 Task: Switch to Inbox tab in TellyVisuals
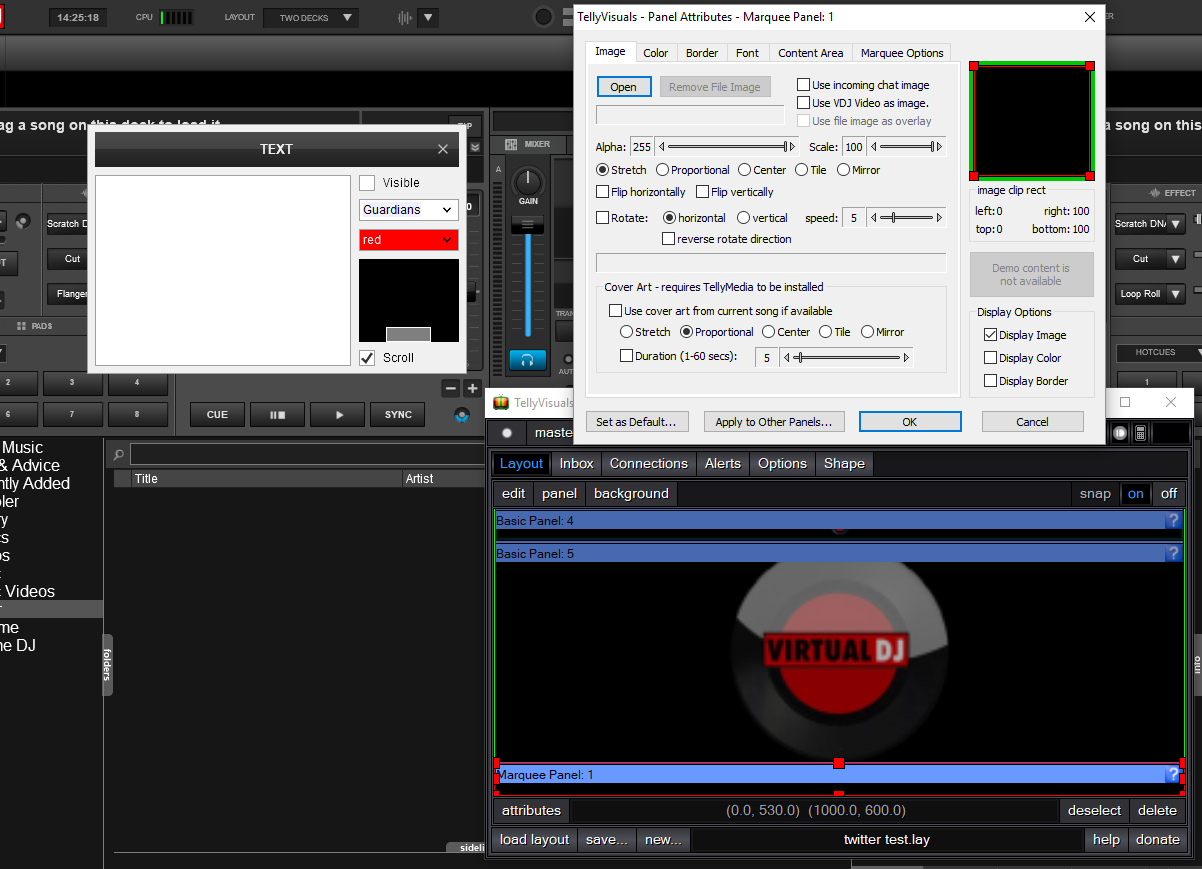pos(577,464)
